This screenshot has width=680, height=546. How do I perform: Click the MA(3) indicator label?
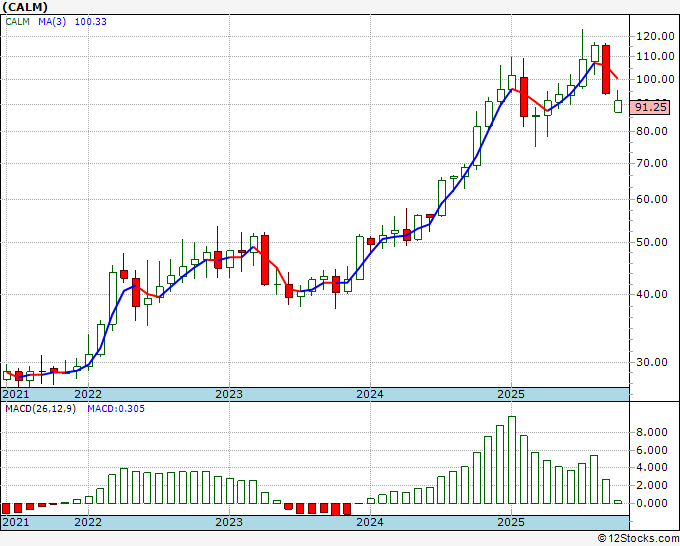pos(52,22)
